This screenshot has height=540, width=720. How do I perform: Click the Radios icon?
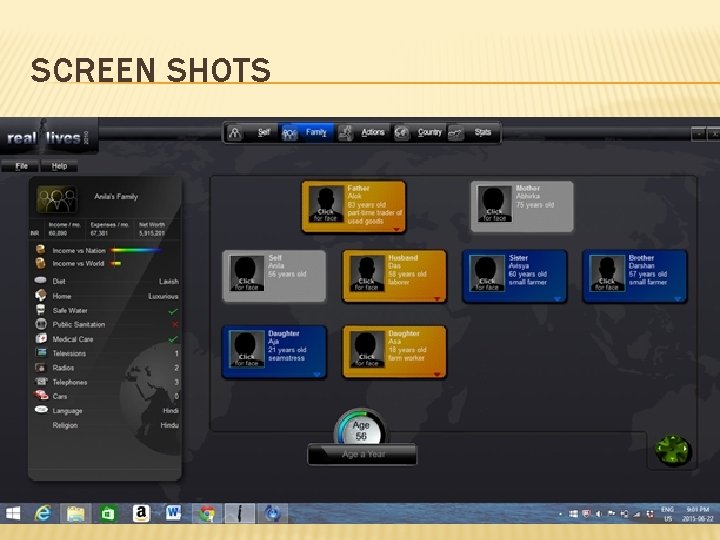[x=41, y=367]
